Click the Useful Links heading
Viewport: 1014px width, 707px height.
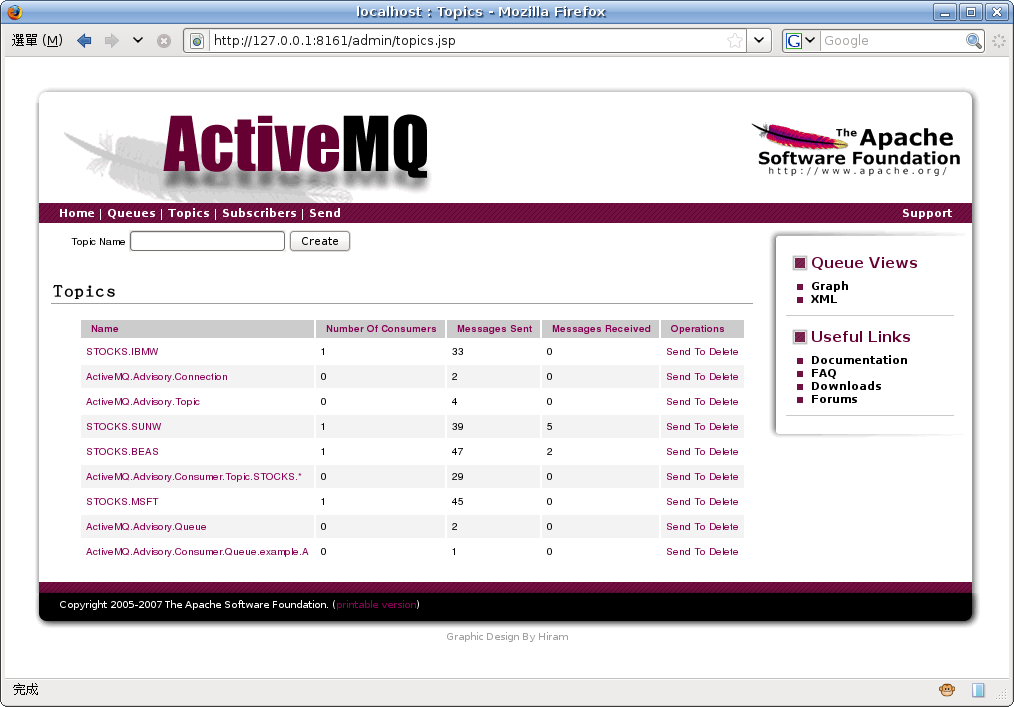point(860,336)
